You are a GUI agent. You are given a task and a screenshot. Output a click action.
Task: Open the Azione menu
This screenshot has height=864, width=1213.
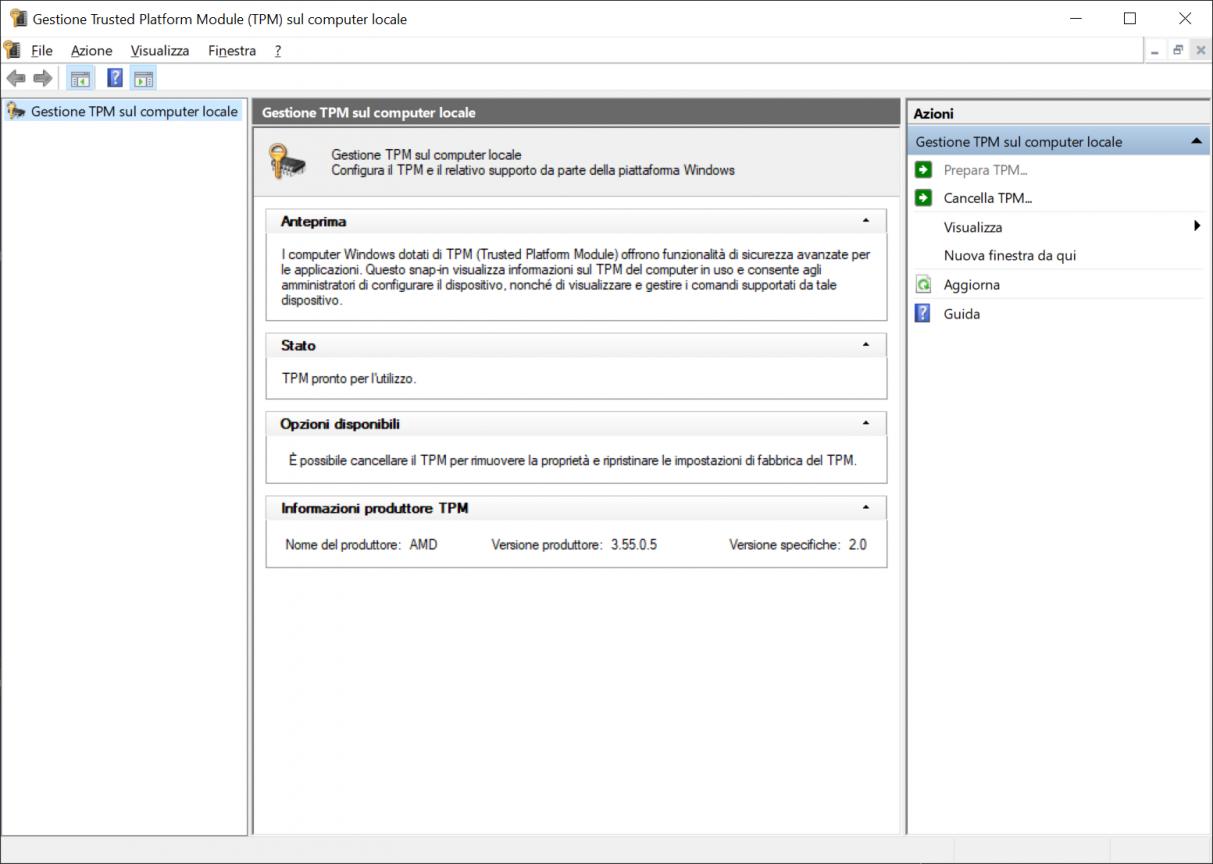91,50
